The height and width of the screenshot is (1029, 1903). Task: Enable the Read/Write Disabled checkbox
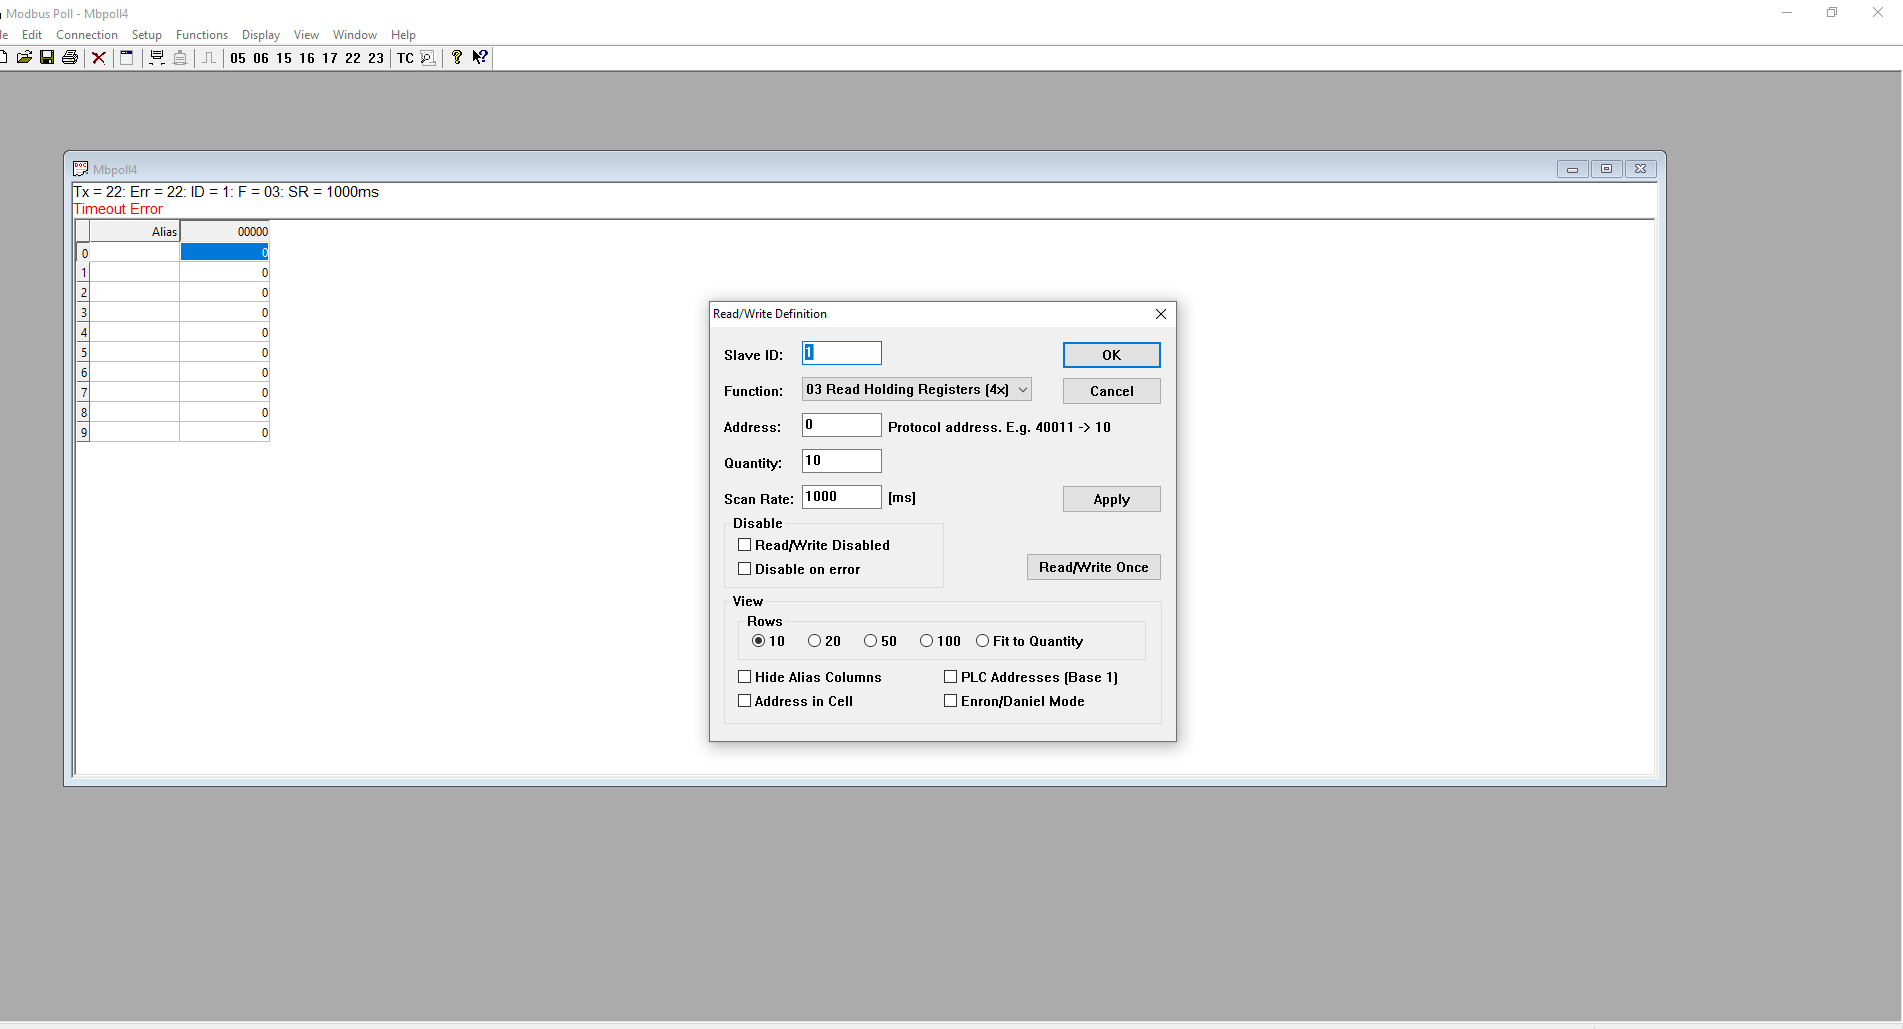pos(745,545)
